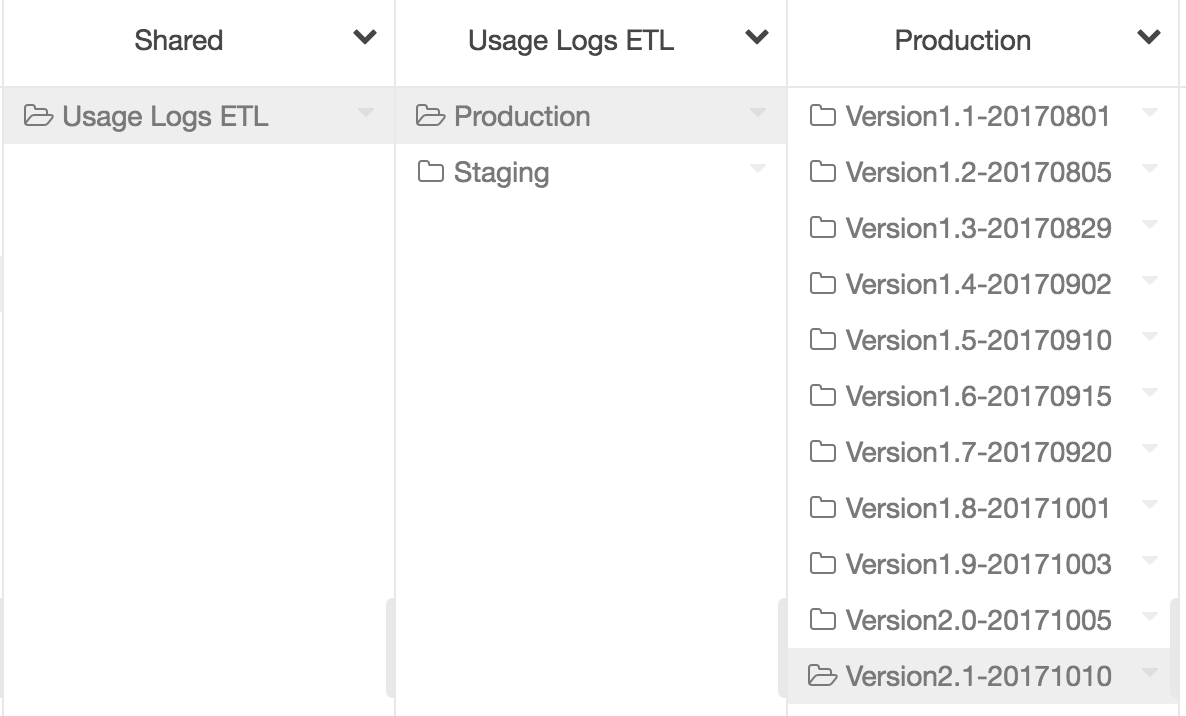Select the Version1.7-20170920 folder

(x=978, y=452)
